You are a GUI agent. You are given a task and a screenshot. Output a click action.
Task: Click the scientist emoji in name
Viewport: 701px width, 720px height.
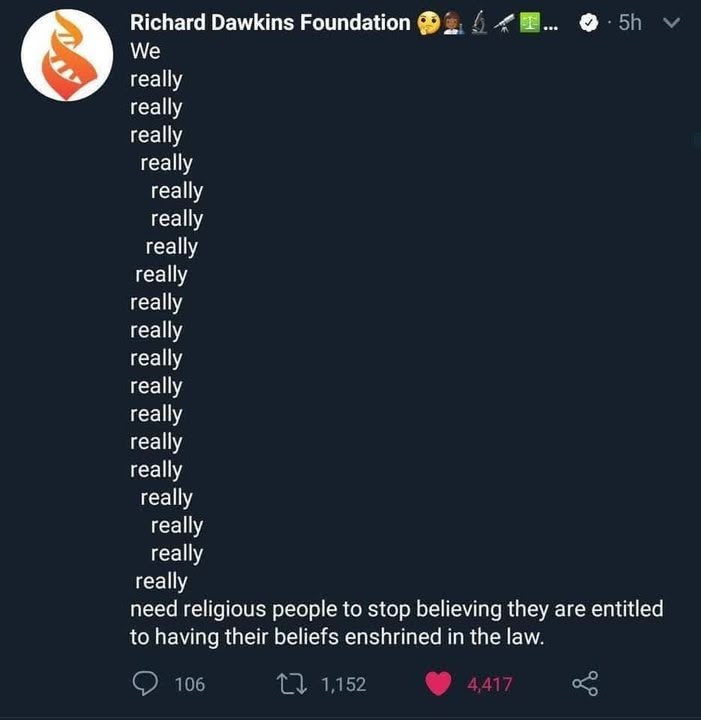click(x=452, y=23)
